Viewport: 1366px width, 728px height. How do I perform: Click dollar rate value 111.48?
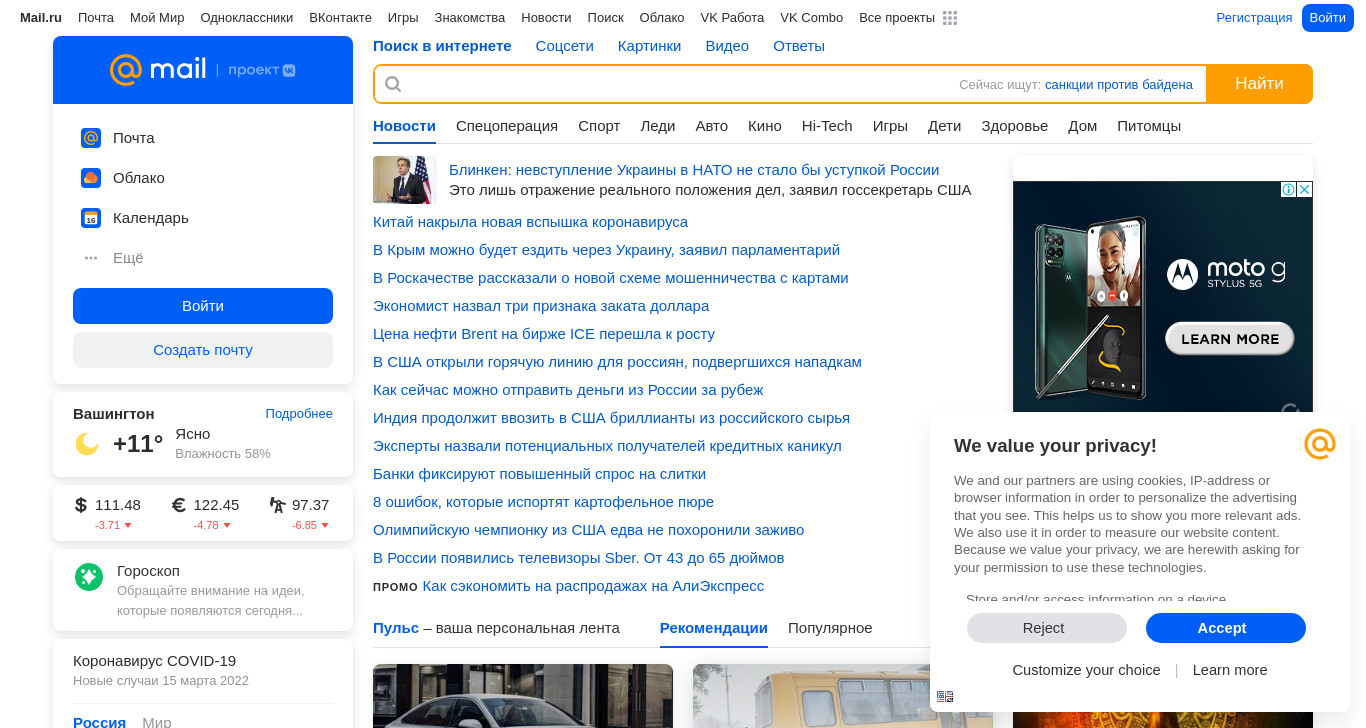118,505
